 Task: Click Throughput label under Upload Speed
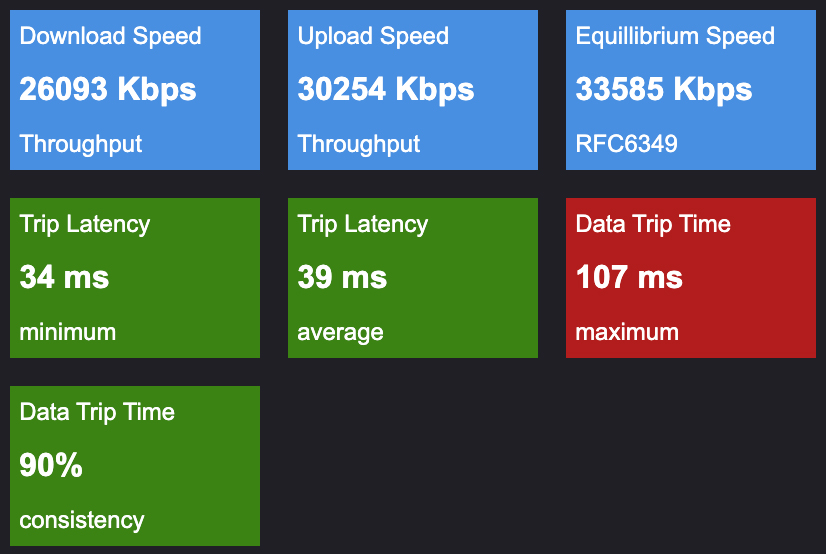point(359,144)
